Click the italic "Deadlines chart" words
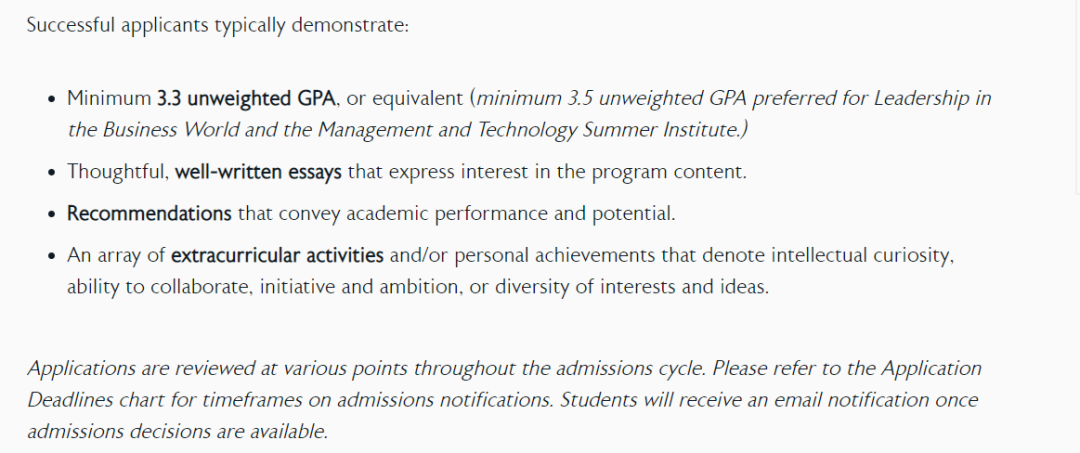 tap(96, 399)
